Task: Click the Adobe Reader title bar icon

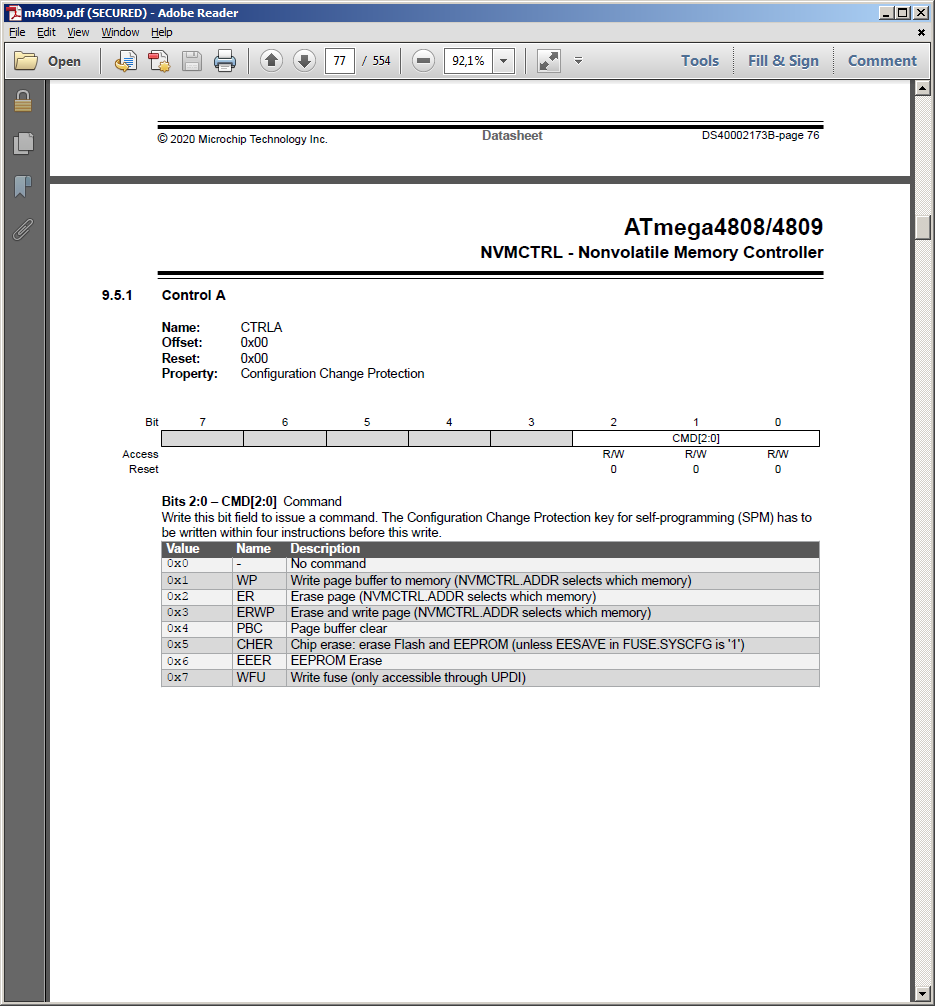Action: coord(14,12)
